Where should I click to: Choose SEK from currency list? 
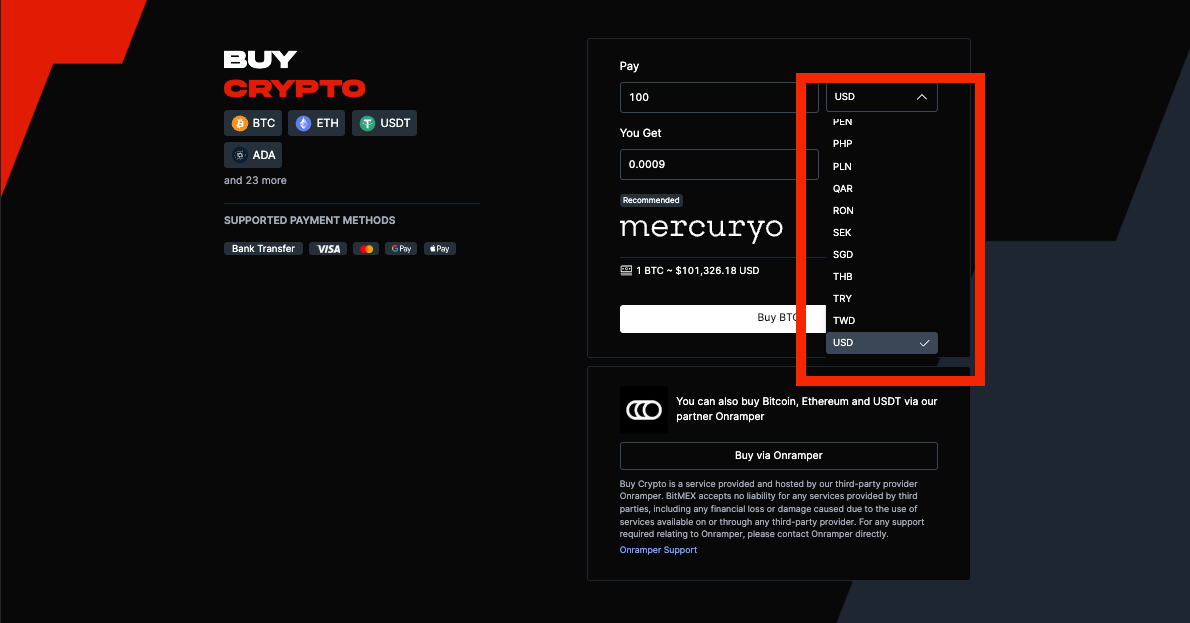(x=881, y=232)
